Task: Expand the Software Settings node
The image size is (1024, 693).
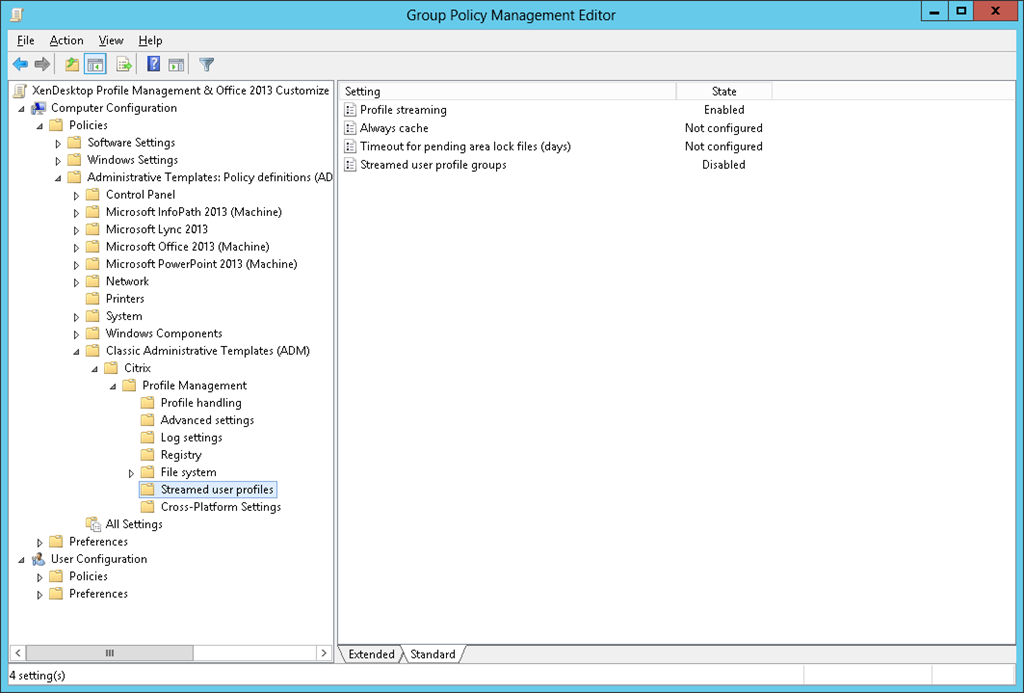Action: [58, 143]
